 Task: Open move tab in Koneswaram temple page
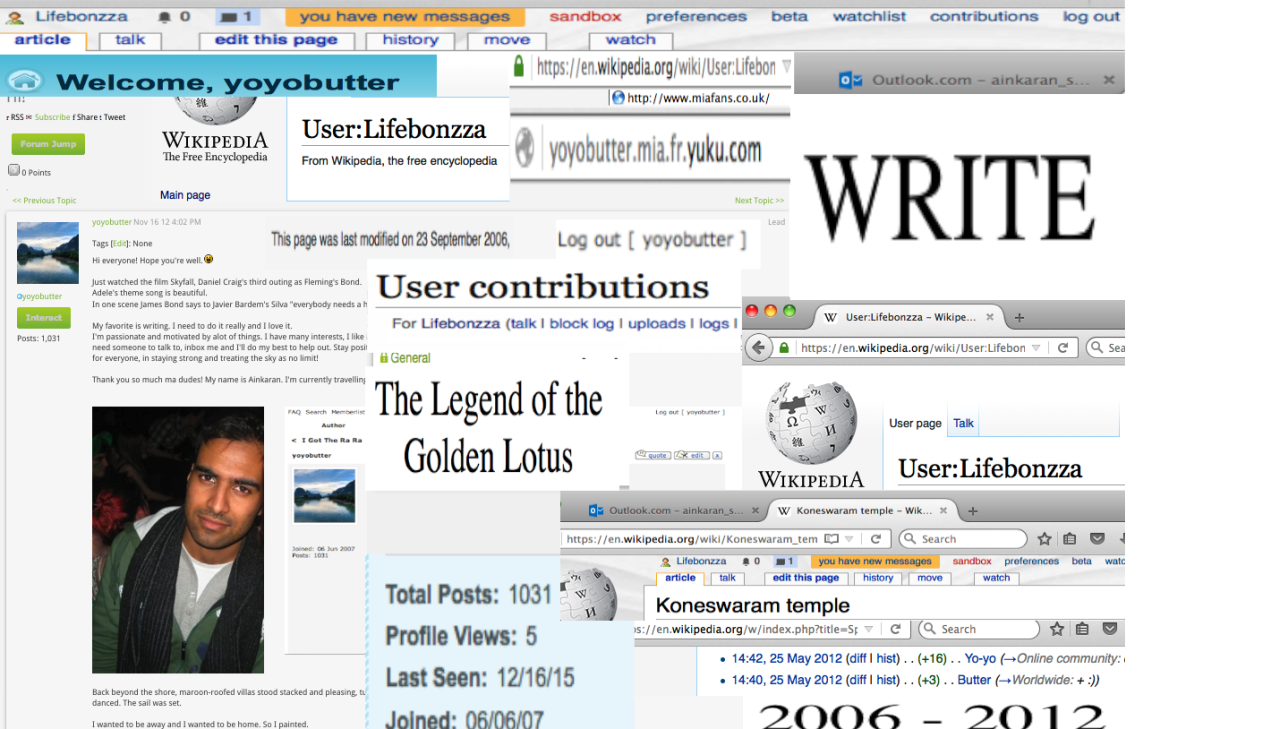tap(930, 578)
